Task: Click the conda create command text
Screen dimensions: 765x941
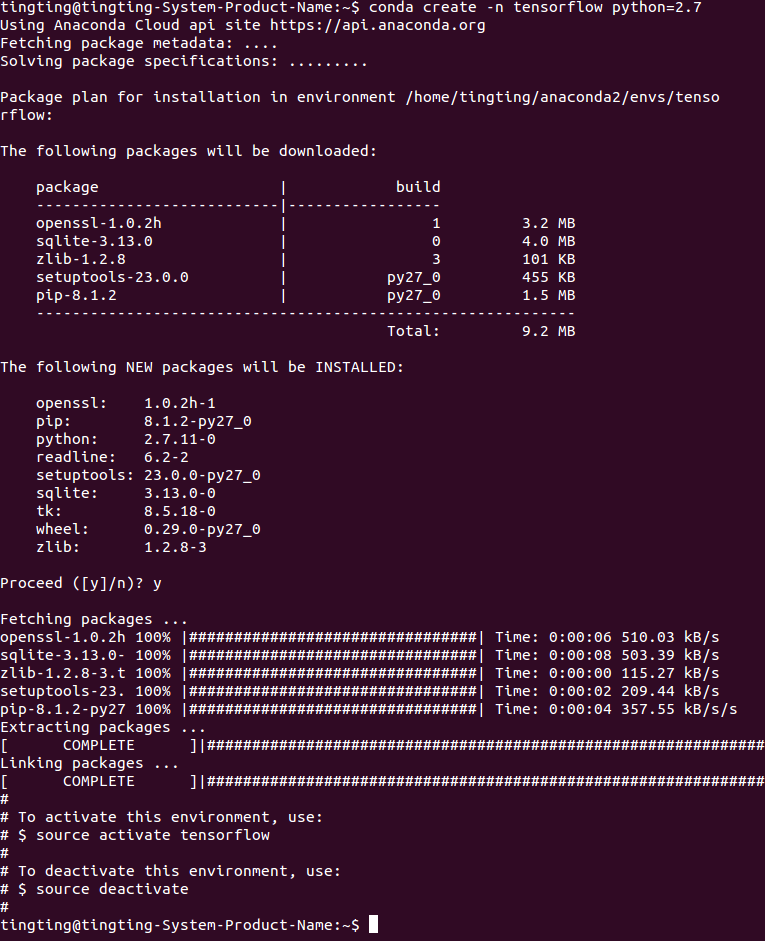Action: (535, 8)
